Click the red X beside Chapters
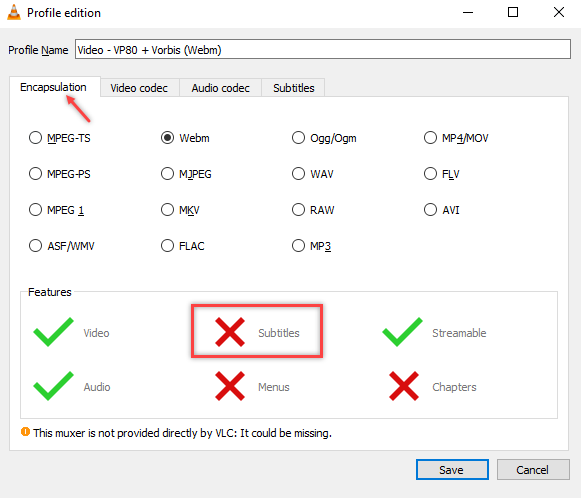The width and height of the screenshot is (581, 498). [x=404, y=386]
